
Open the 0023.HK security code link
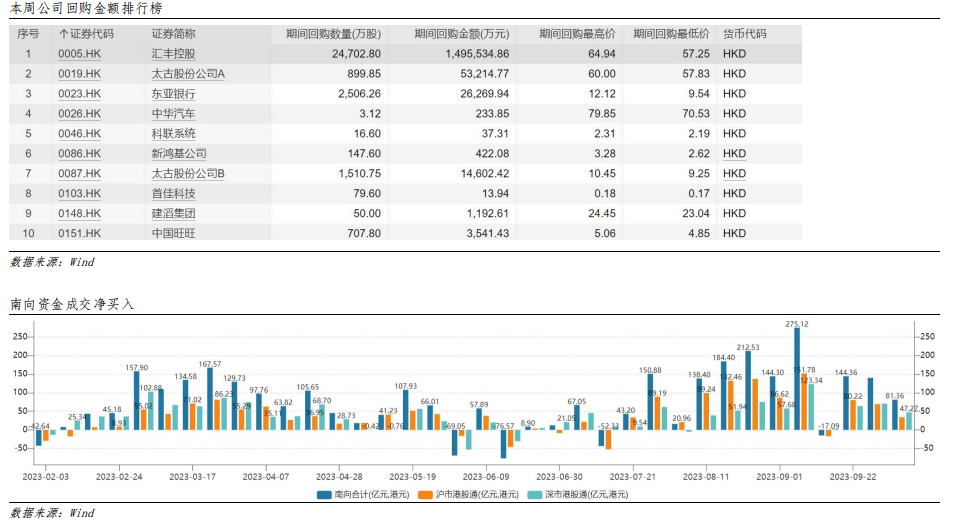[79, 94]
